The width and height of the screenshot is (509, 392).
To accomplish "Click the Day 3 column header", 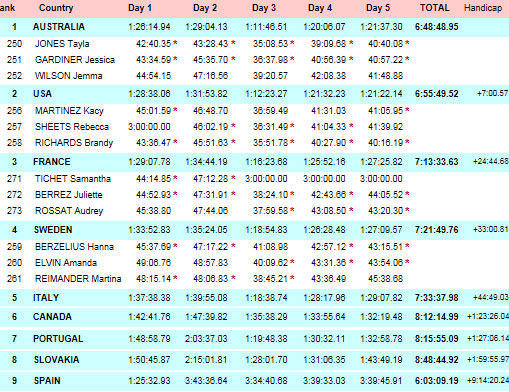I will pos(264,8).
